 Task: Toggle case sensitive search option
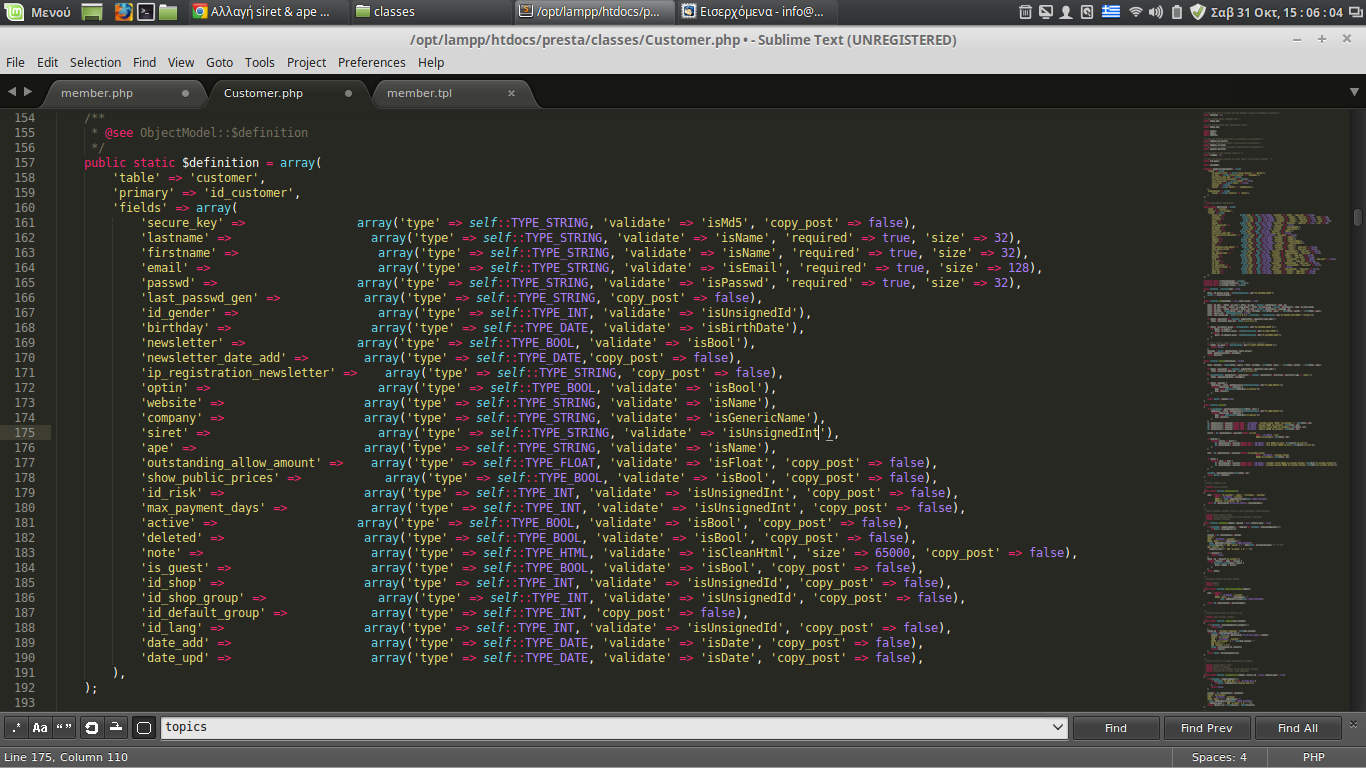[x=40, y=728]
